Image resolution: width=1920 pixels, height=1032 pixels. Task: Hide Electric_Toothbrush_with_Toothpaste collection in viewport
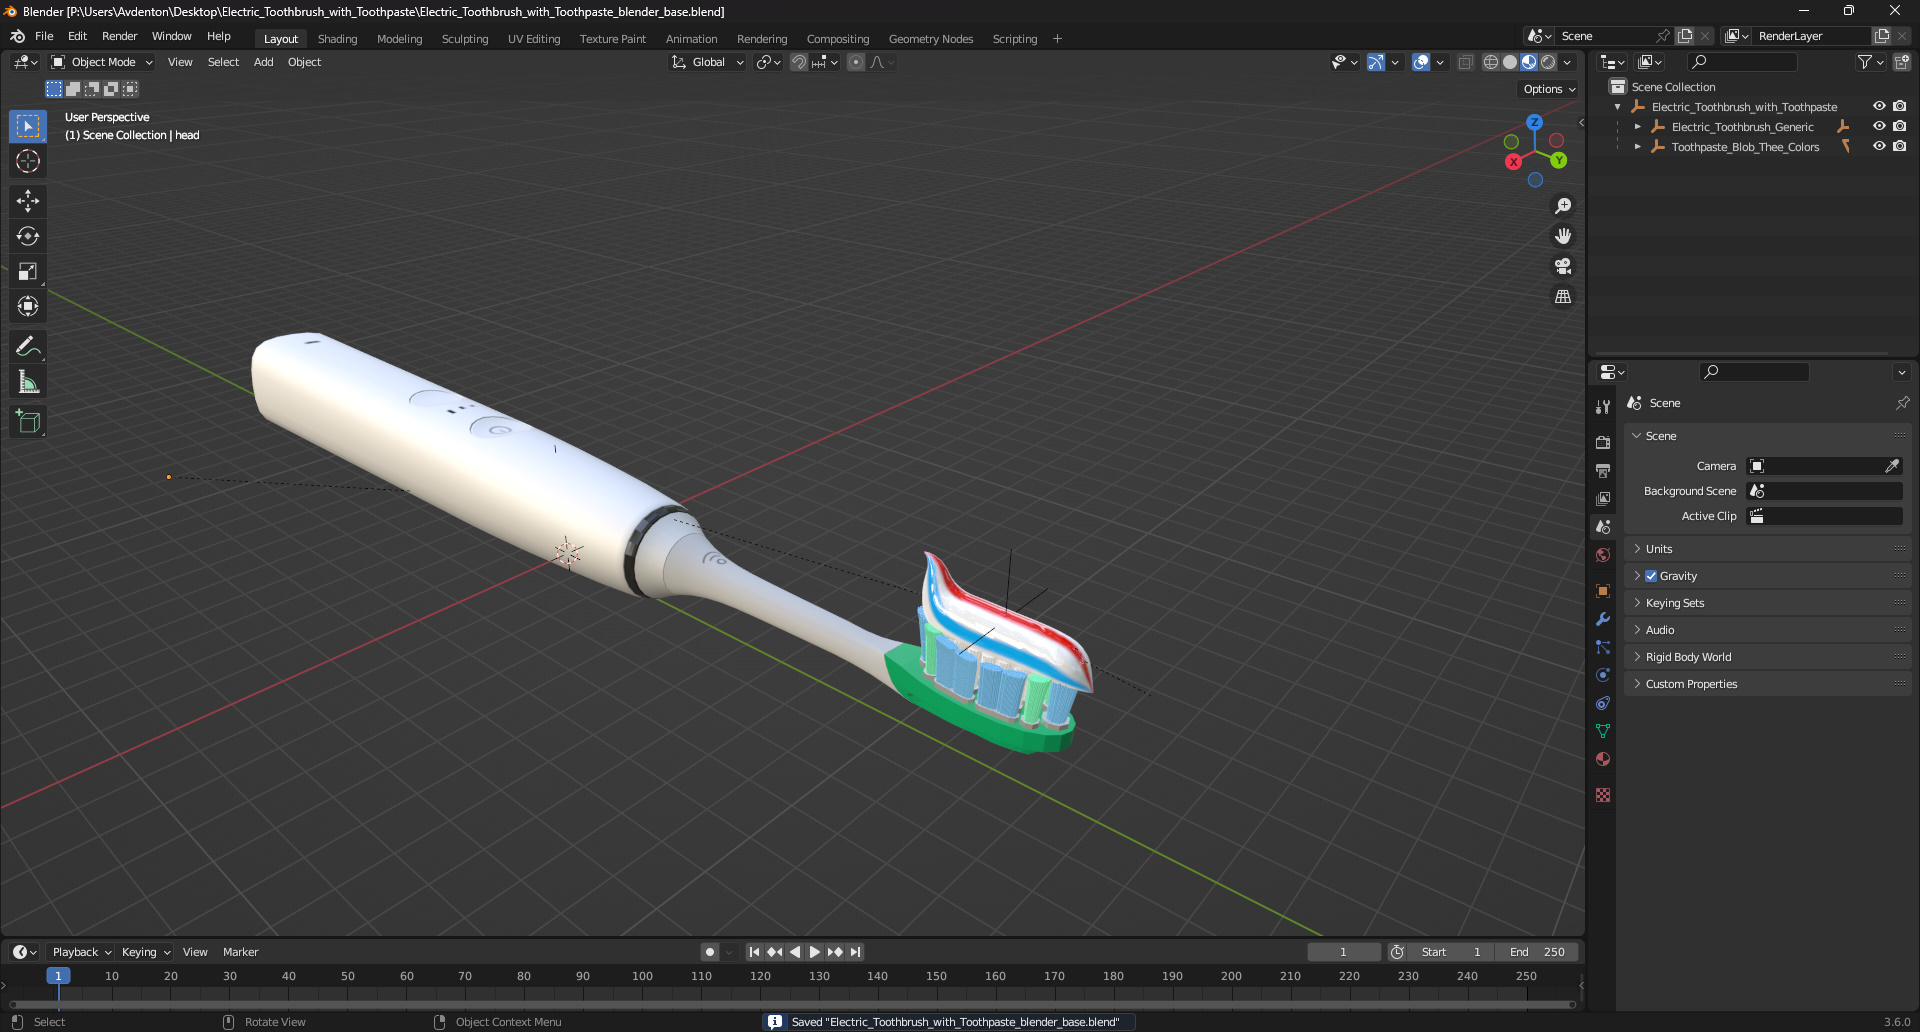(x=1879, y=106)
